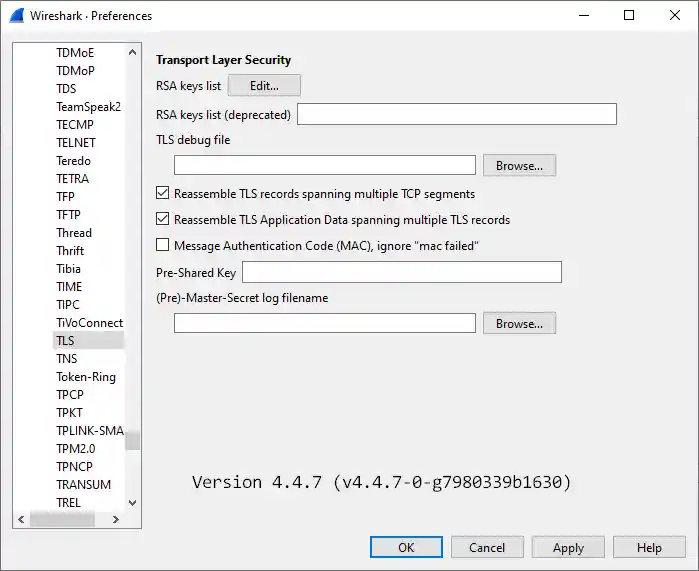The image size is (699, 571).
Task: Select Teredo protocol
Action: (73, 160)
